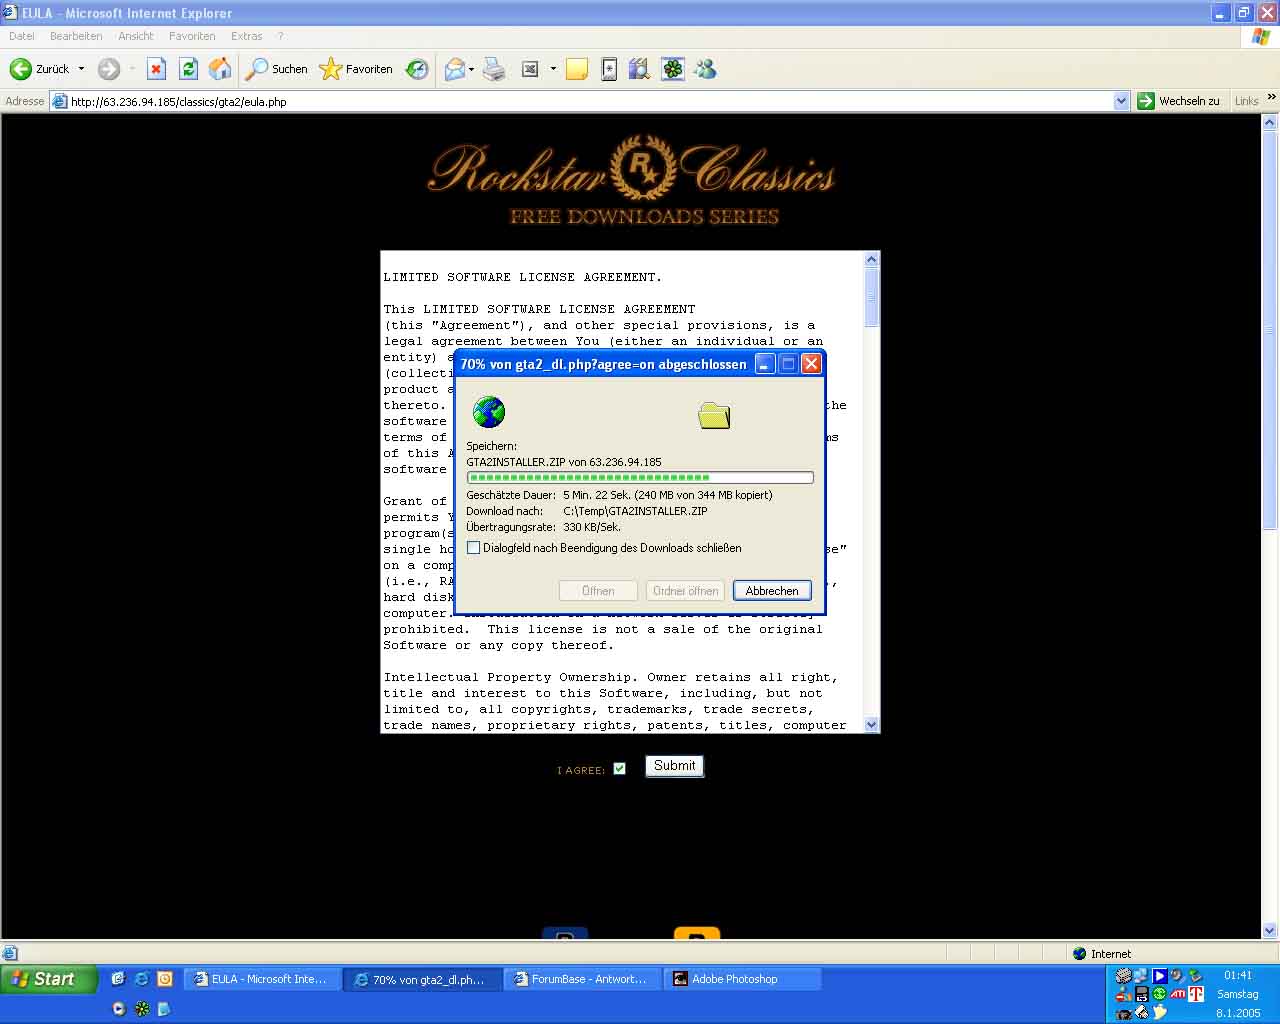
Task: Click the download dialog globe icon
Action: [x=489, y=412]
